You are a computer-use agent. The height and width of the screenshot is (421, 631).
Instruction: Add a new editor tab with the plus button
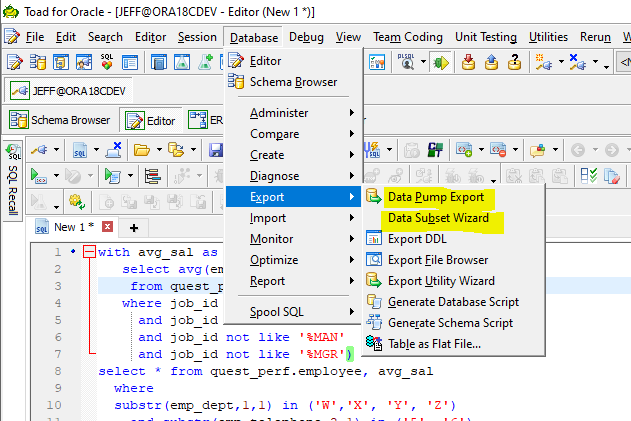133,227
